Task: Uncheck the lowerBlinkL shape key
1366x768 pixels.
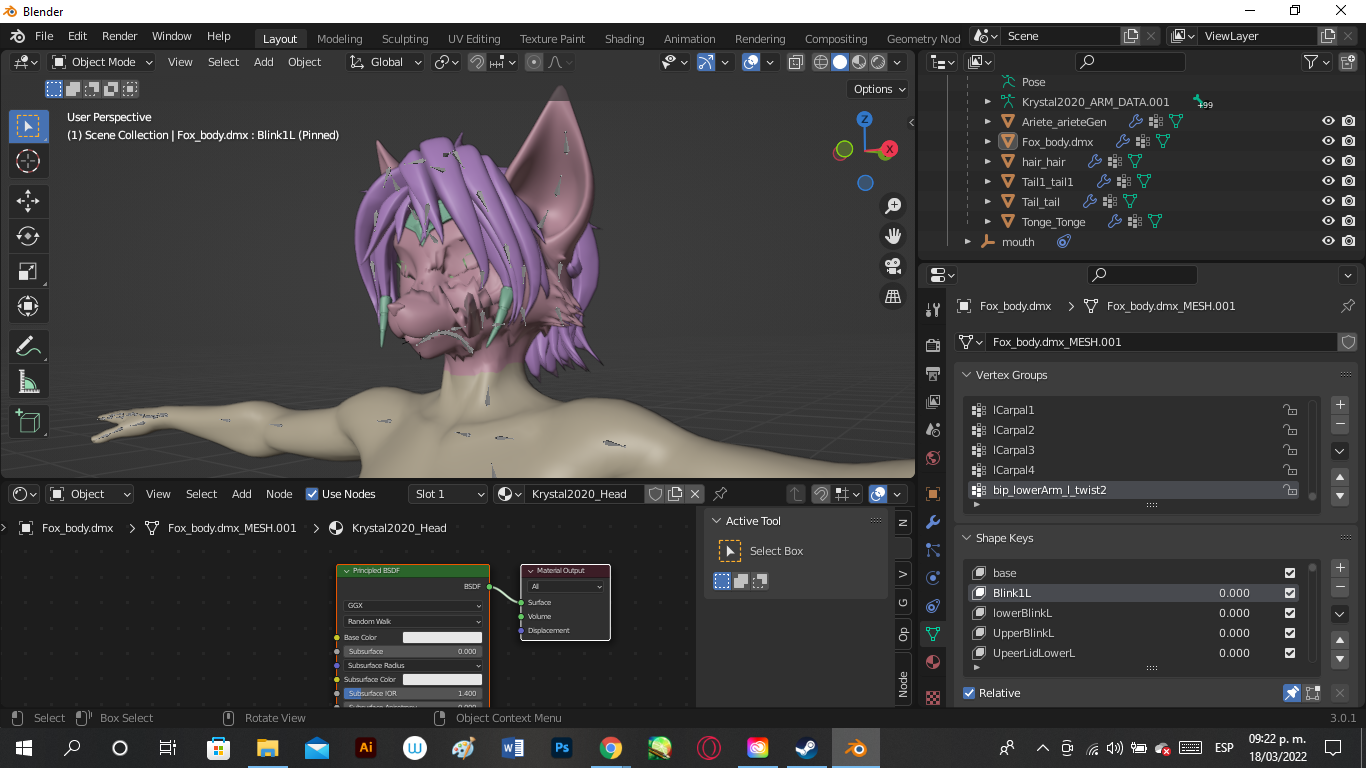Action: click(x=1290, y=613)
